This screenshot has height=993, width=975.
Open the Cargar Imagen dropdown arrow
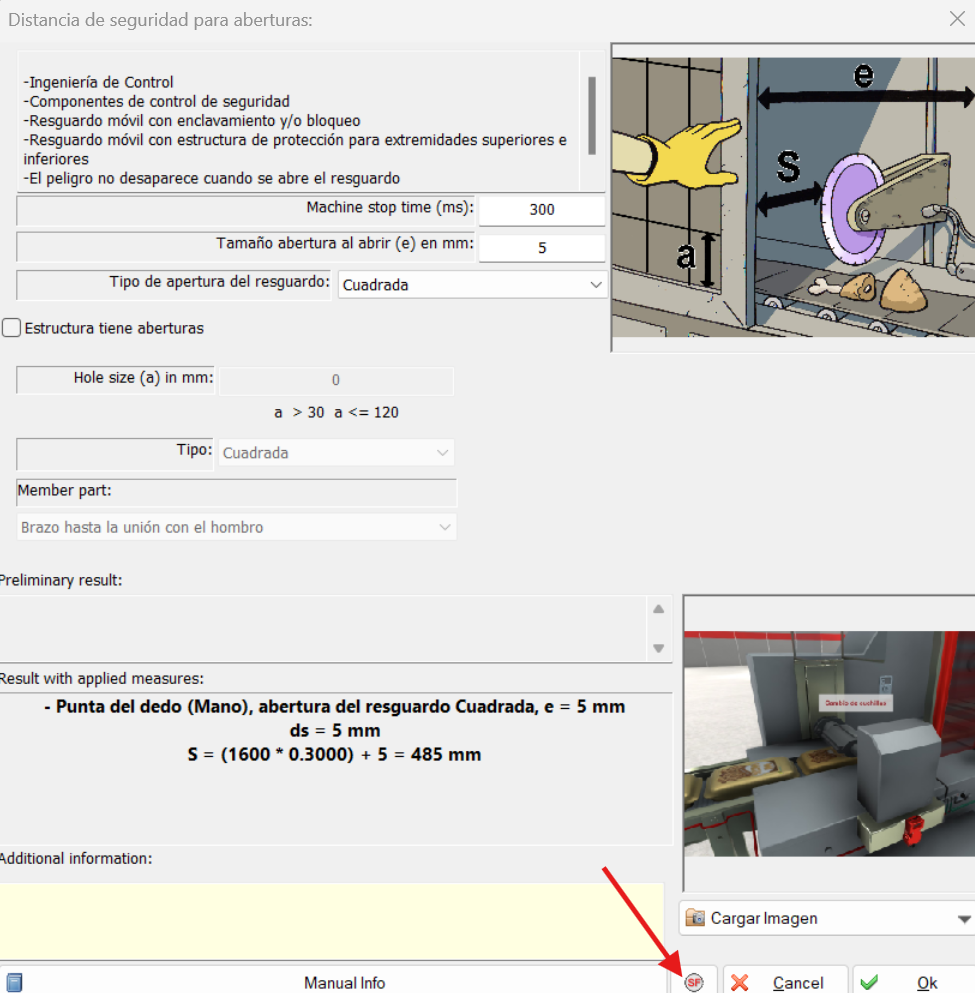(964, 918)
